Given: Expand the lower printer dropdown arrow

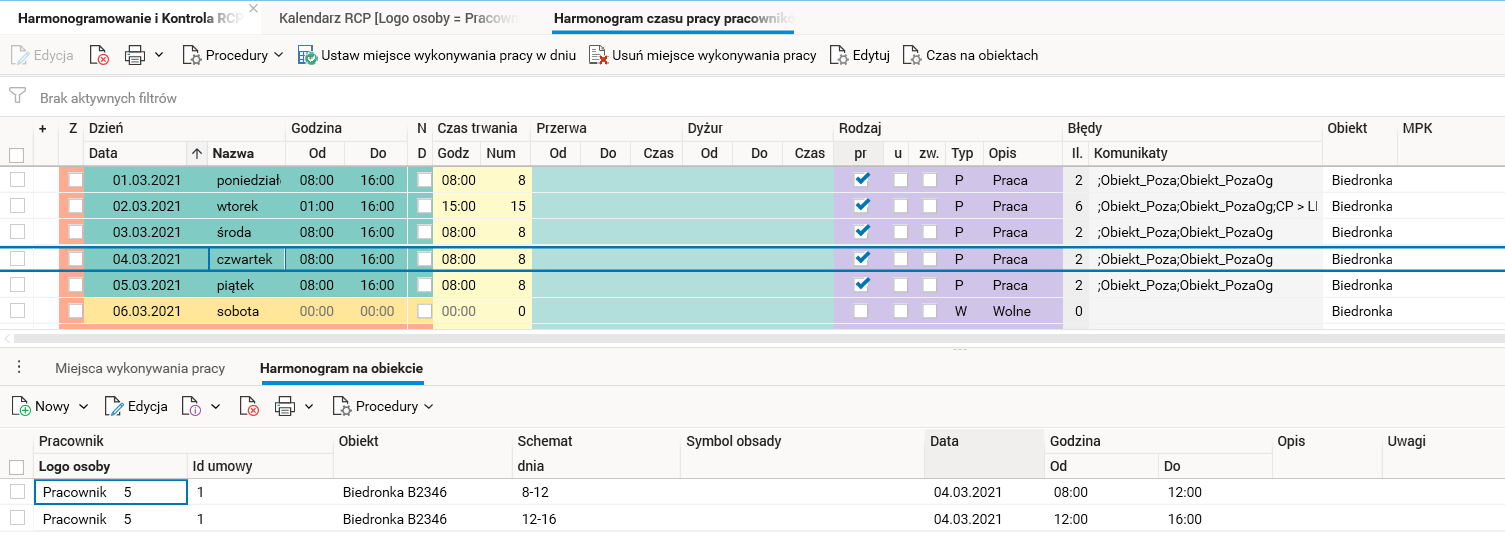Looking at the screenshot, I should coord(309,407).
